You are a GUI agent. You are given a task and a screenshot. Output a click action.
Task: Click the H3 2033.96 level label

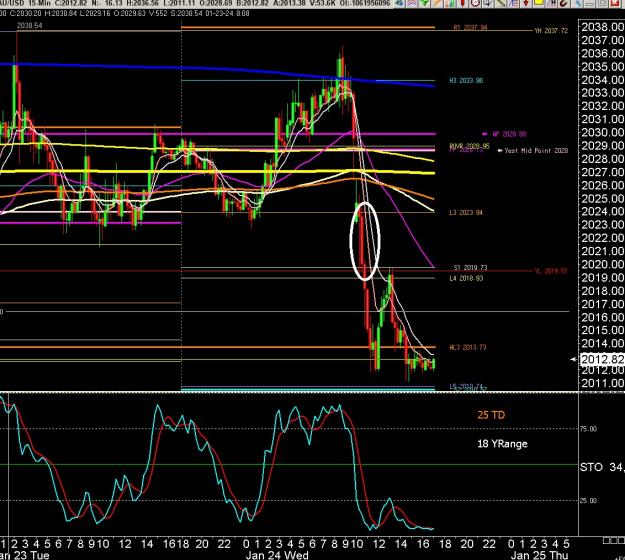466,81
